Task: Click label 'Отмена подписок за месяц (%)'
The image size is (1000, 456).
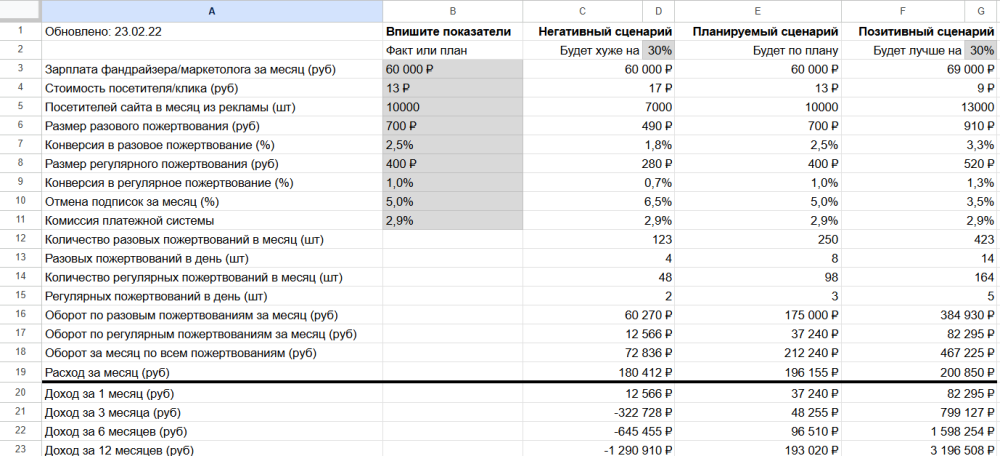Action: pyautogui.click(x=132, y=202)
